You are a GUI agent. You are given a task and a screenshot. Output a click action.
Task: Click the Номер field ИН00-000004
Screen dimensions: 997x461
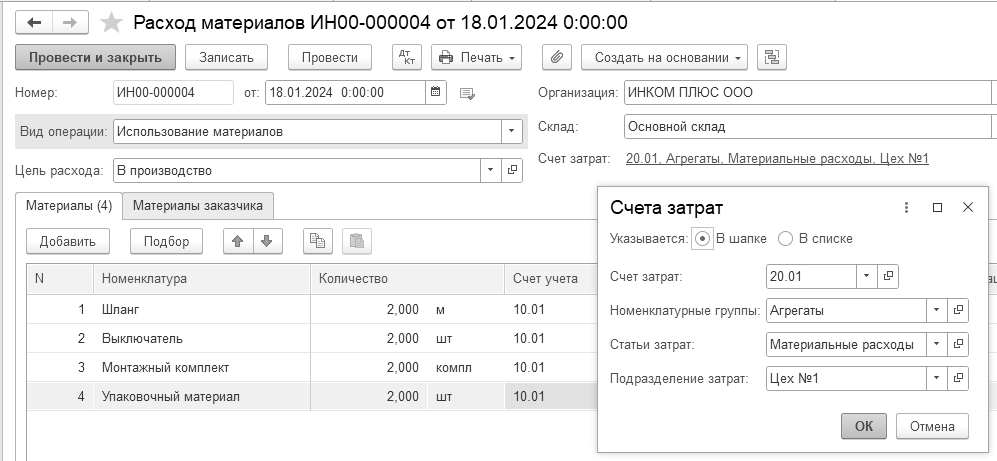(x=174, y=92)
